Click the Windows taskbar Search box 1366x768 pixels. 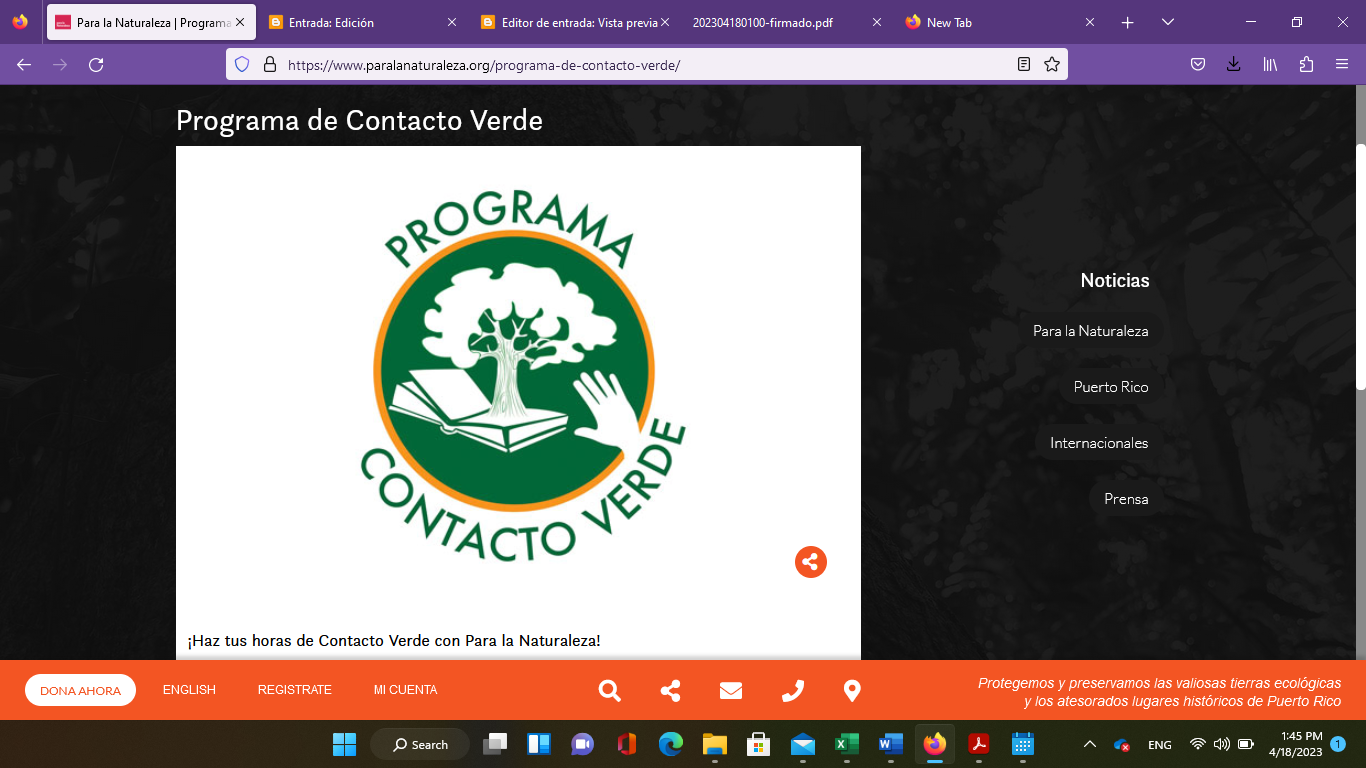[x=420, y=744]
